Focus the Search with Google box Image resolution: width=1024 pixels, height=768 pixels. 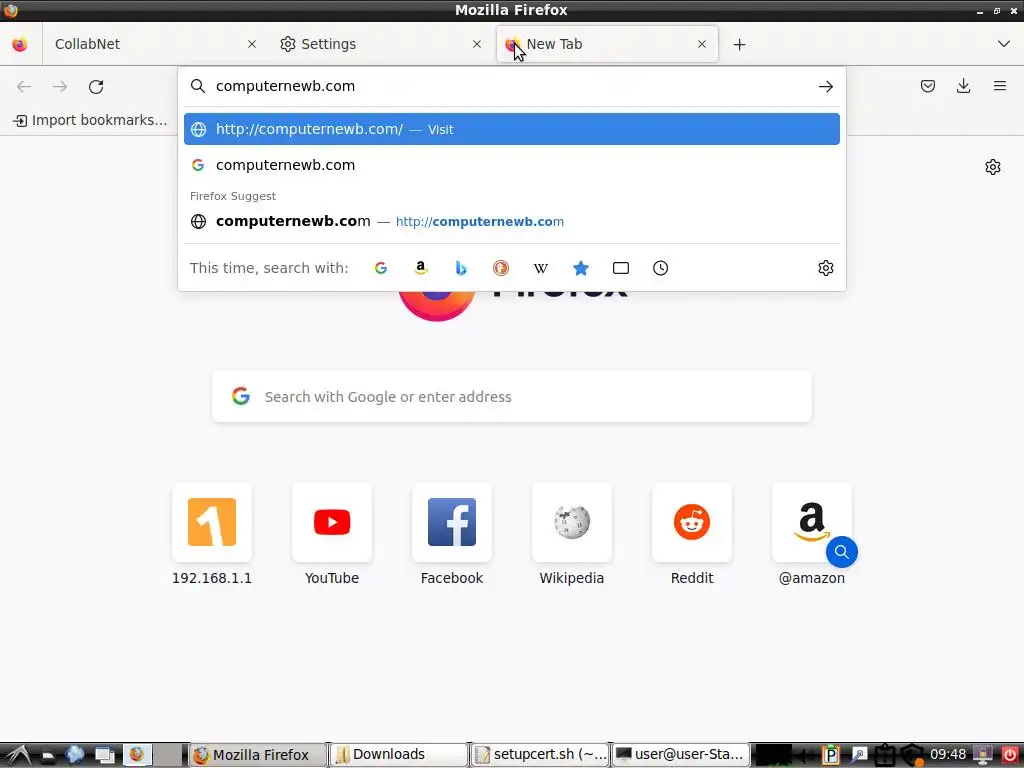[x=511, y=396]
